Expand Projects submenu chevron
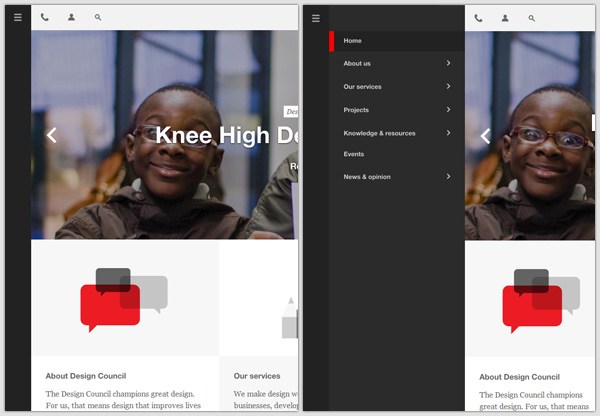600x416 pixels. tap(448, 110)
